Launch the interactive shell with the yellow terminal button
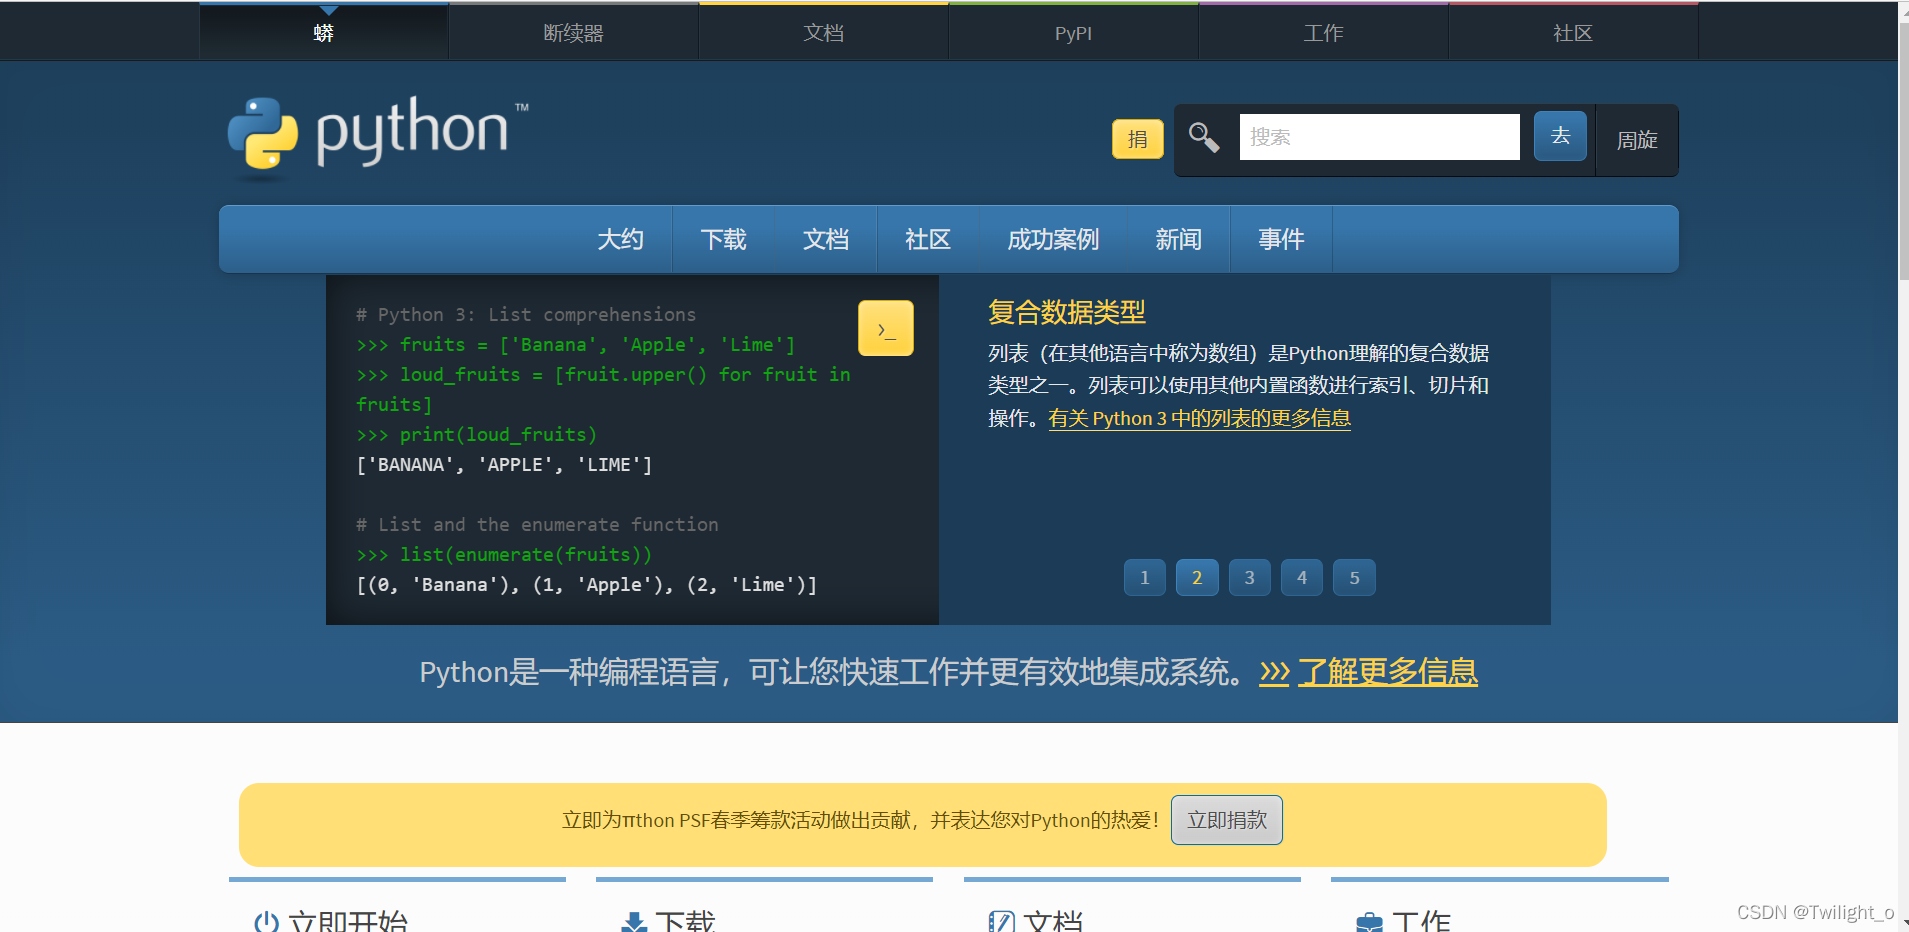Screen dimensions: 1909x932 point(886,328)
